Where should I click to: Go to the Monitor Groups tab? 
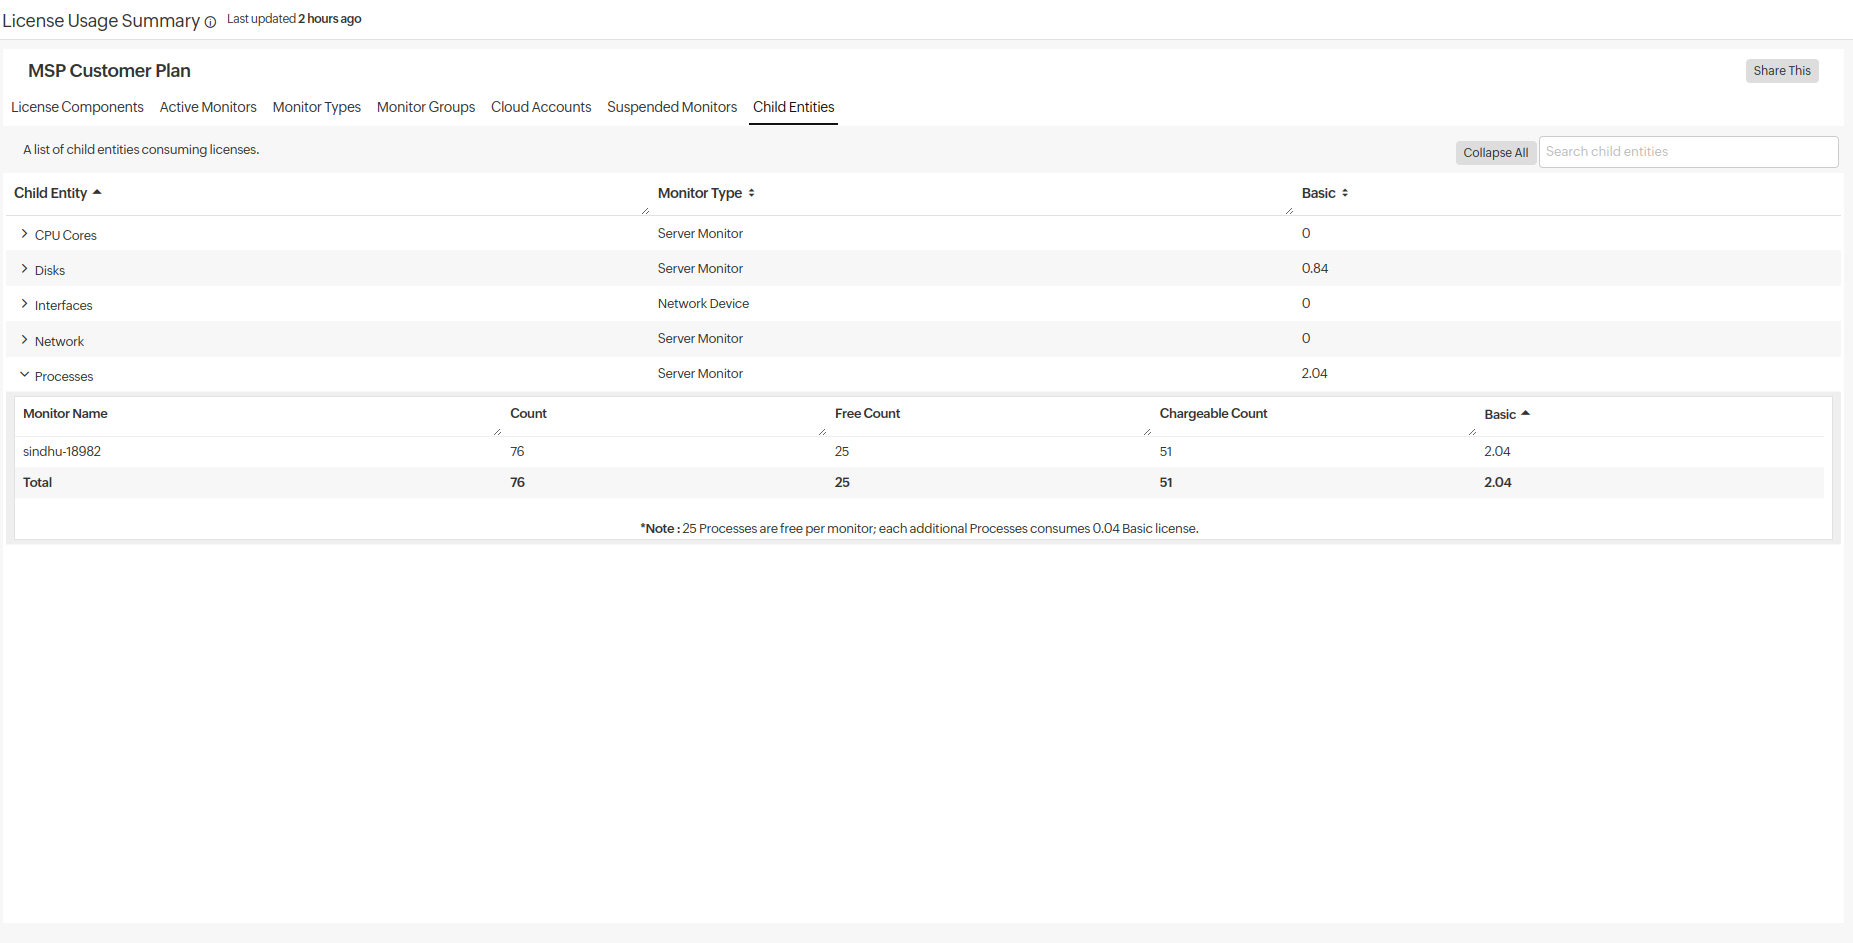coord(426,107)
